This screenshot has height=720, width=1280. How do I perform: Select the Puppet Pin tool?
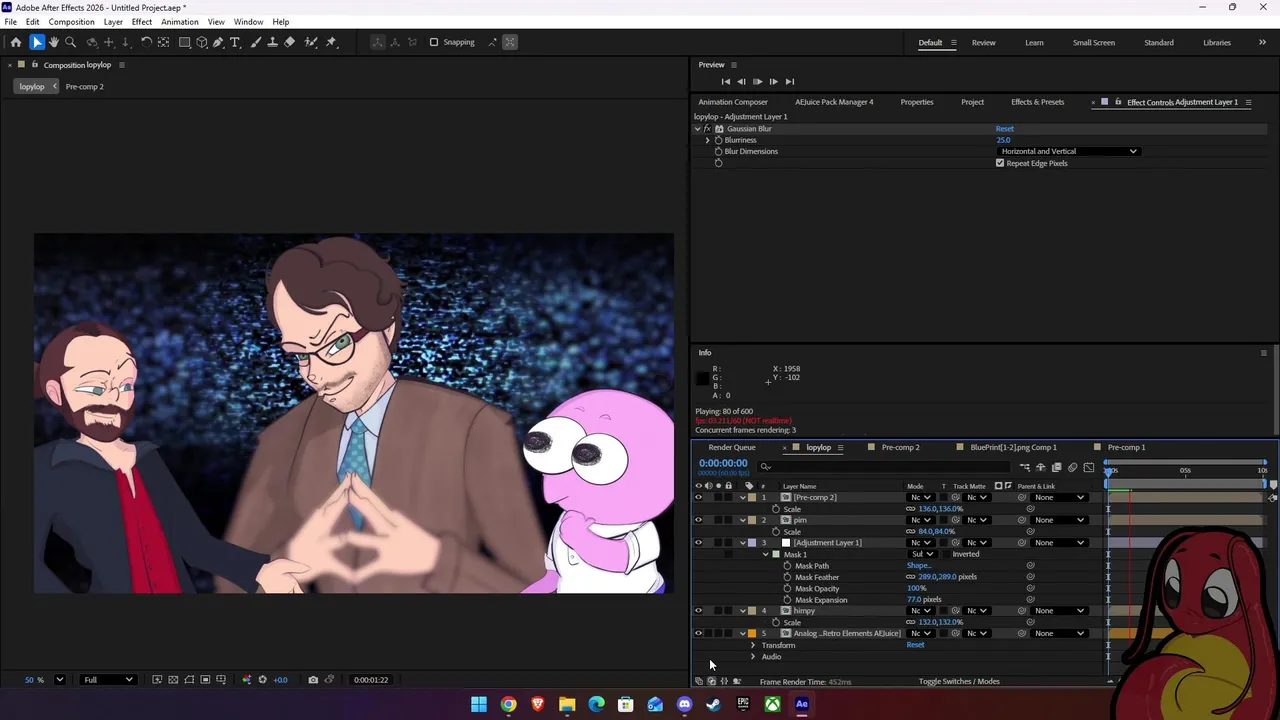point(332,42)
